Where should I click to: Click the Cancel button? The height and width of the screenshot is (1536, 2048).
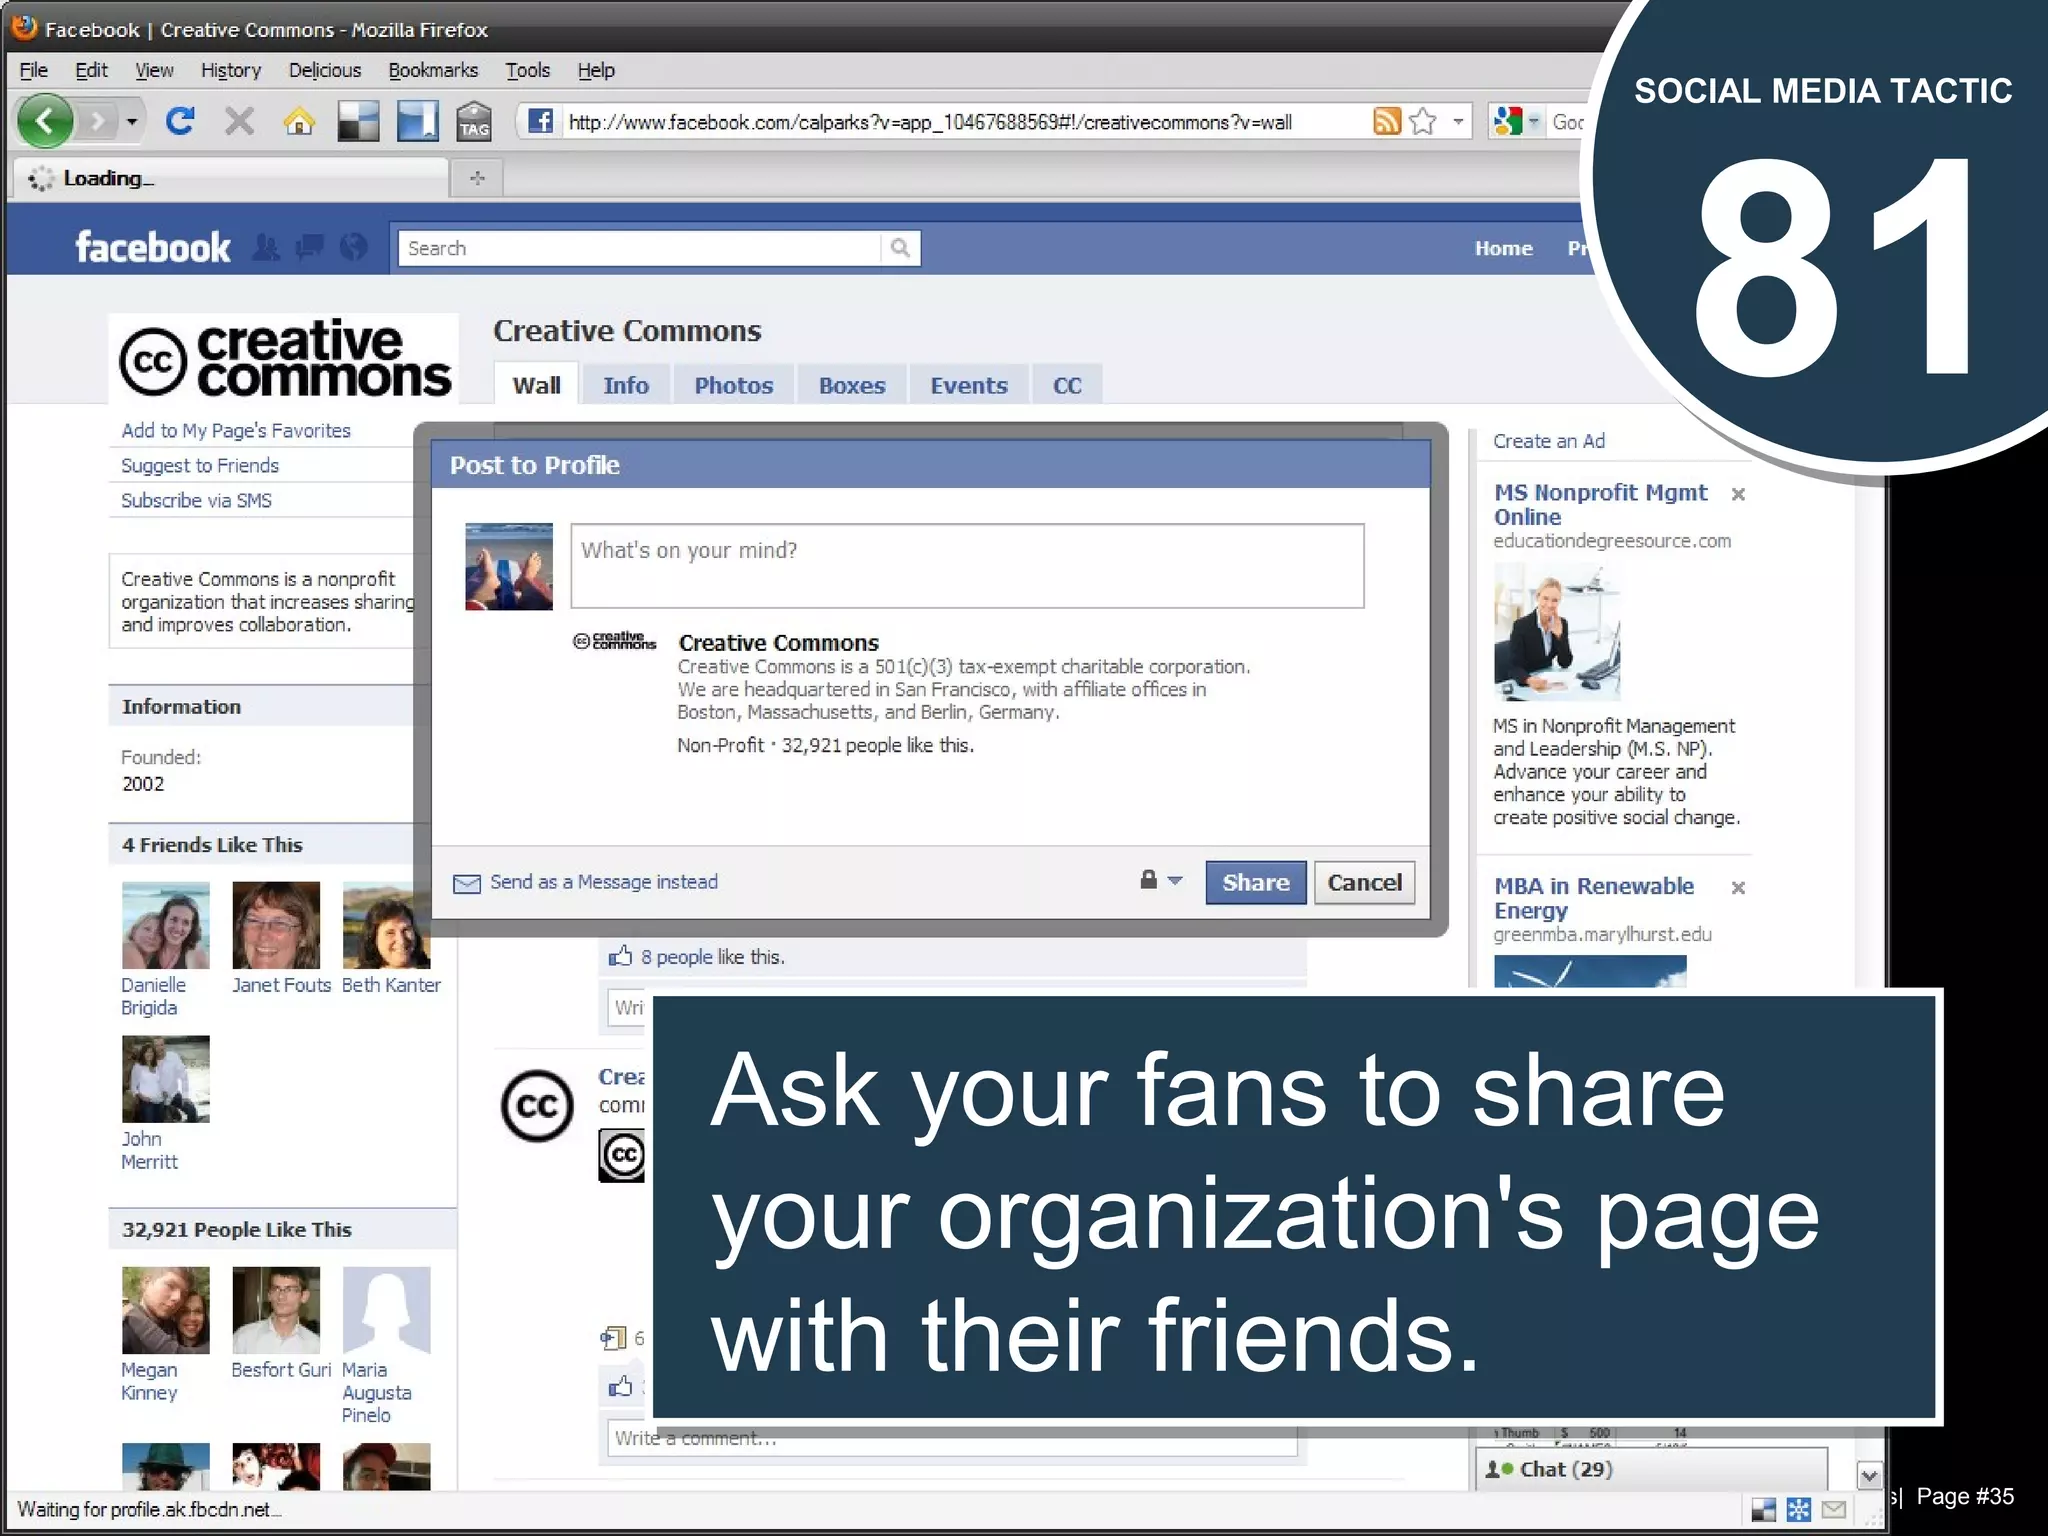[x=1365, y=883]
